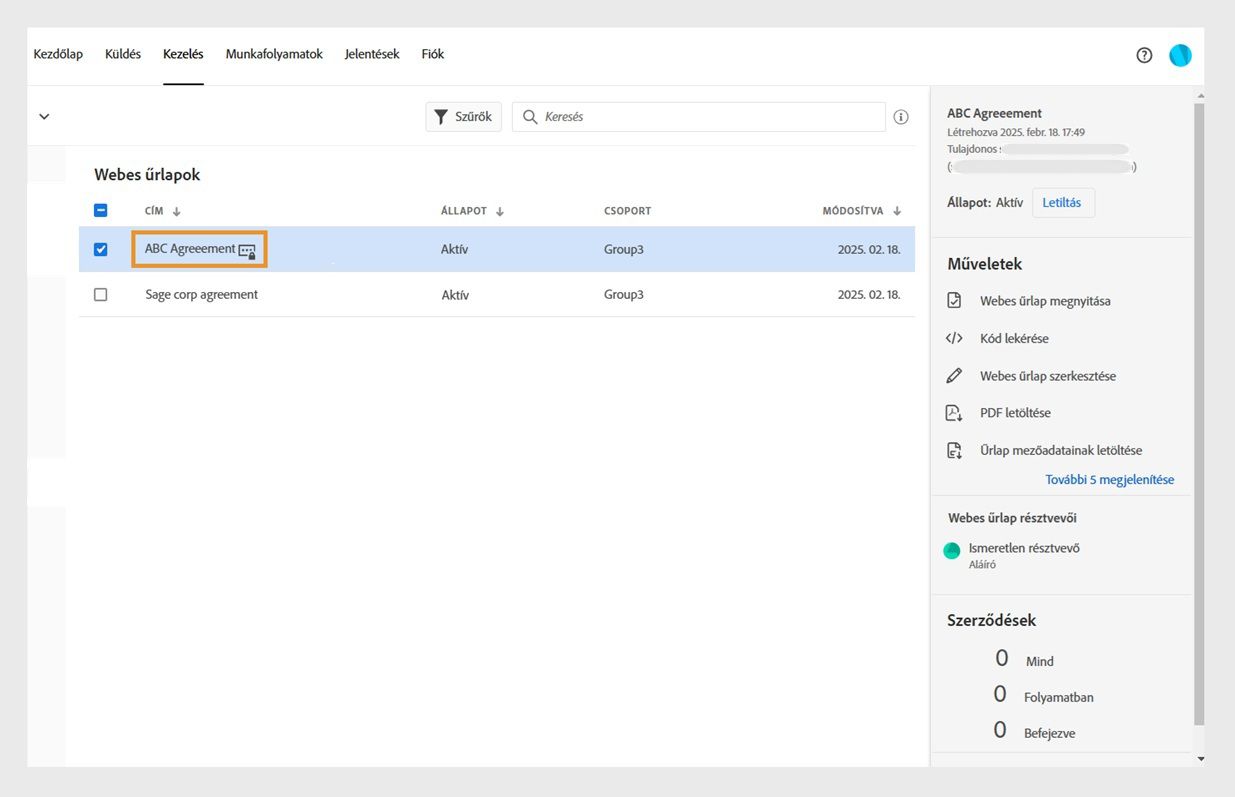Click További 5 megjelenítése link
1235x797 pixels.
click(x=1109, y=480)
